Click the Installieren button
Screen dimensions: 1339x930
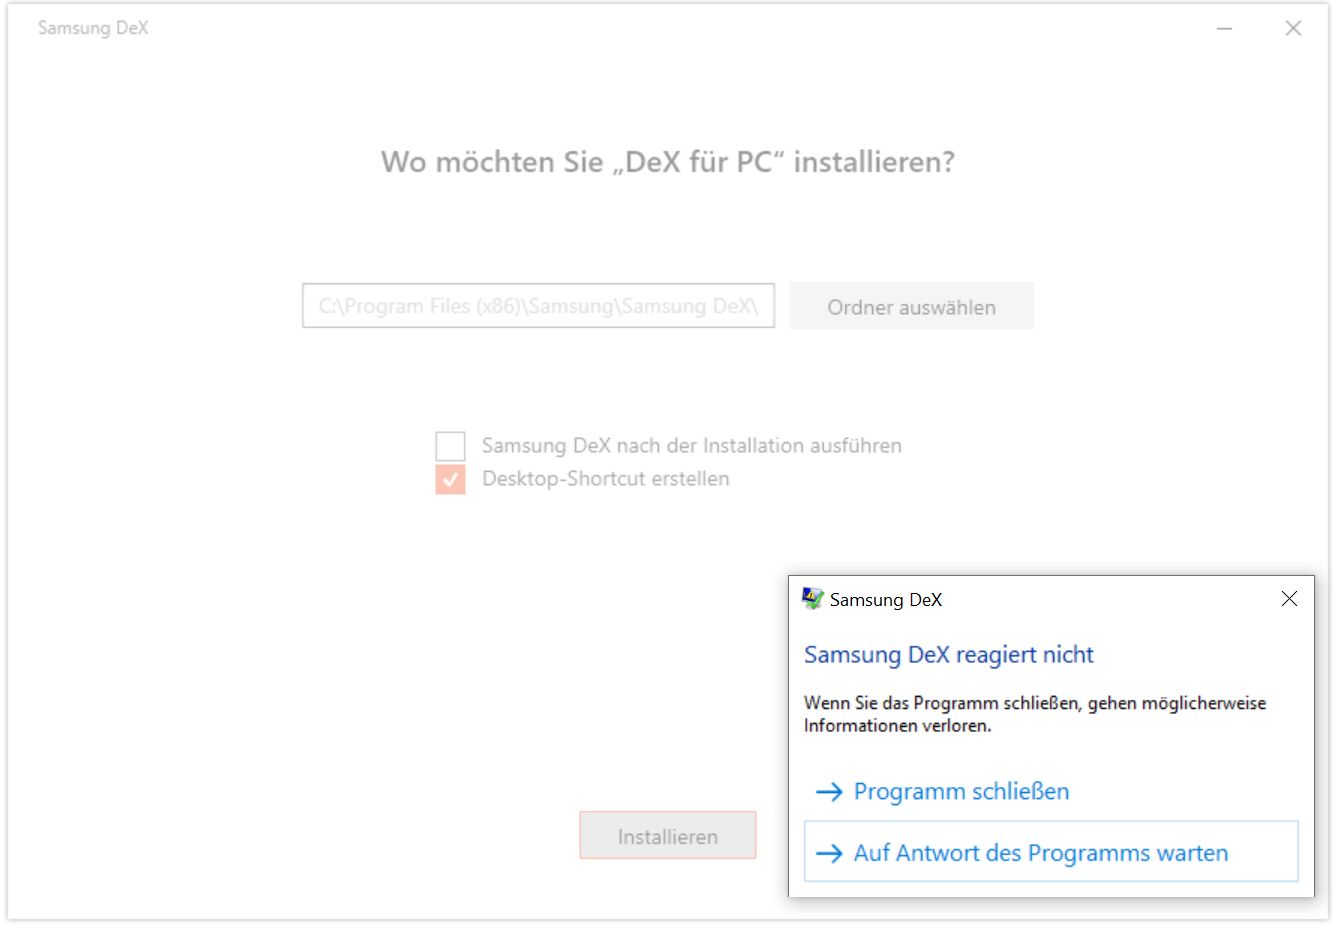(x=668, y=836)
